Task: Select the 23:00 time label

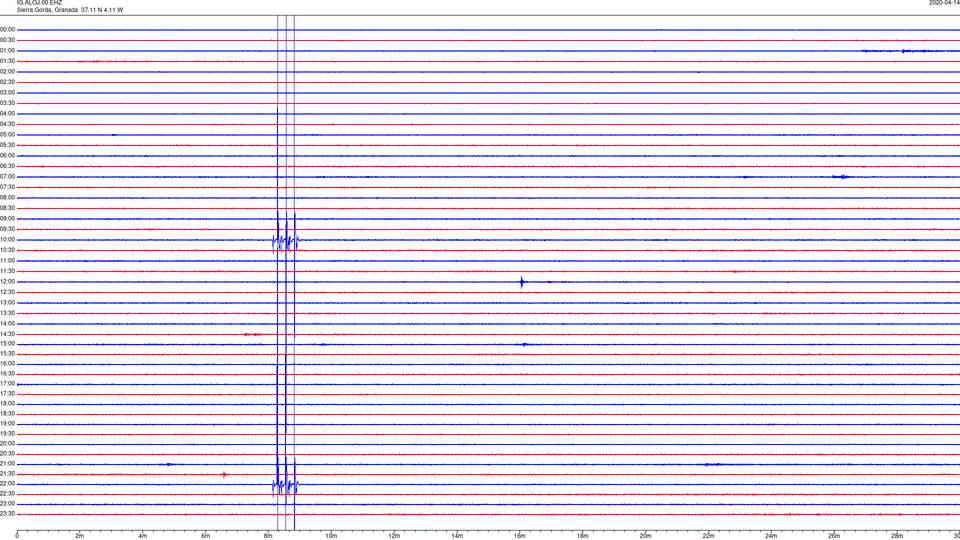Action: (7, 504)
